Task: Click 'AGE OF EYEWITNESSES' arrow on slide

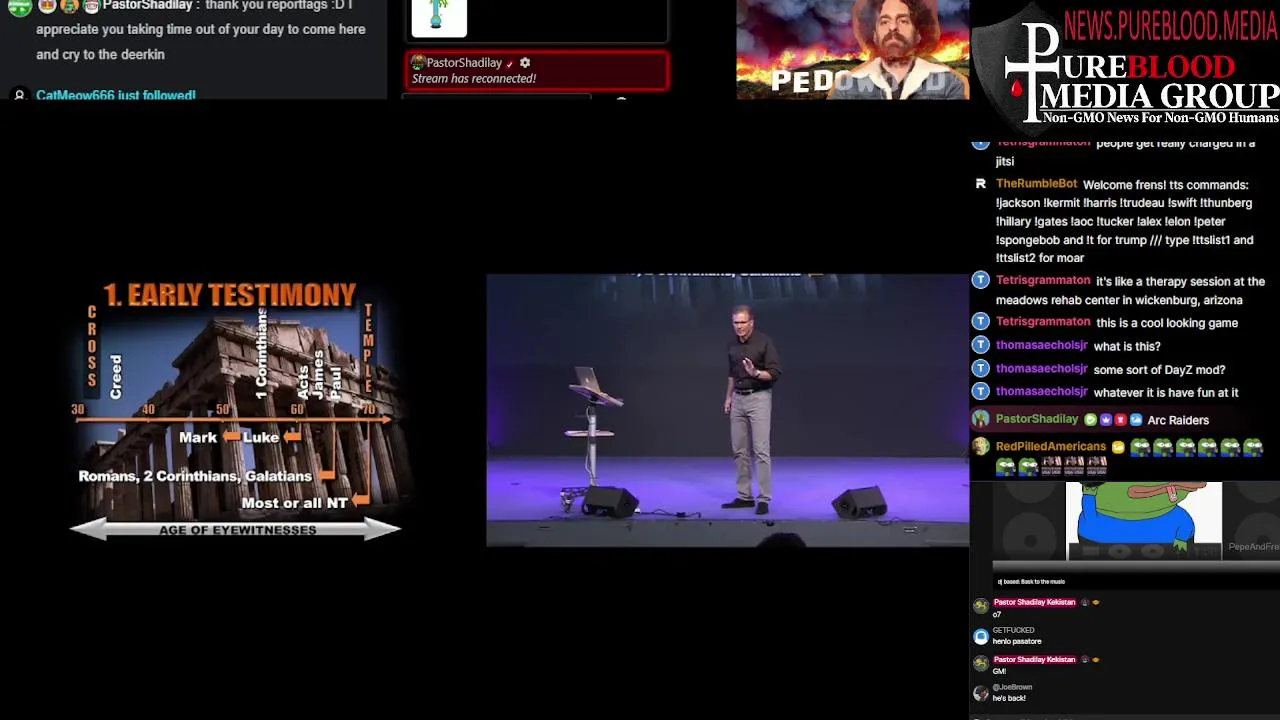Action: pos(235,529)
